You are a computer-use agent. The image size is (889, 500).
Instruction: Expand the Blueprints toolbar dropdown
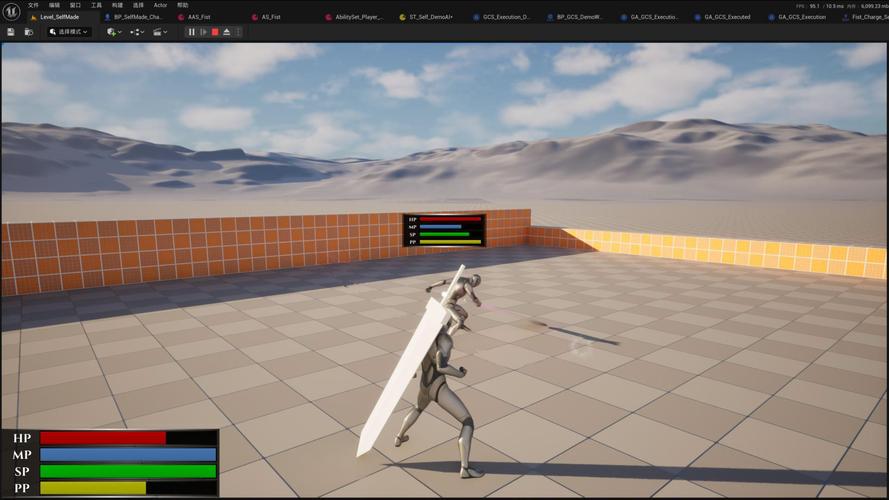[137, 32]
